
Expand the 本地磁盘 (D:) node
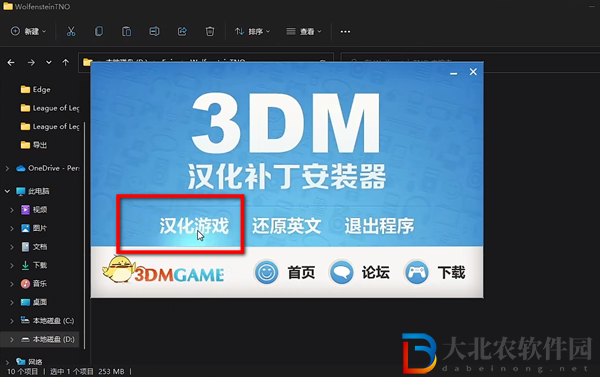coord(12,339)
